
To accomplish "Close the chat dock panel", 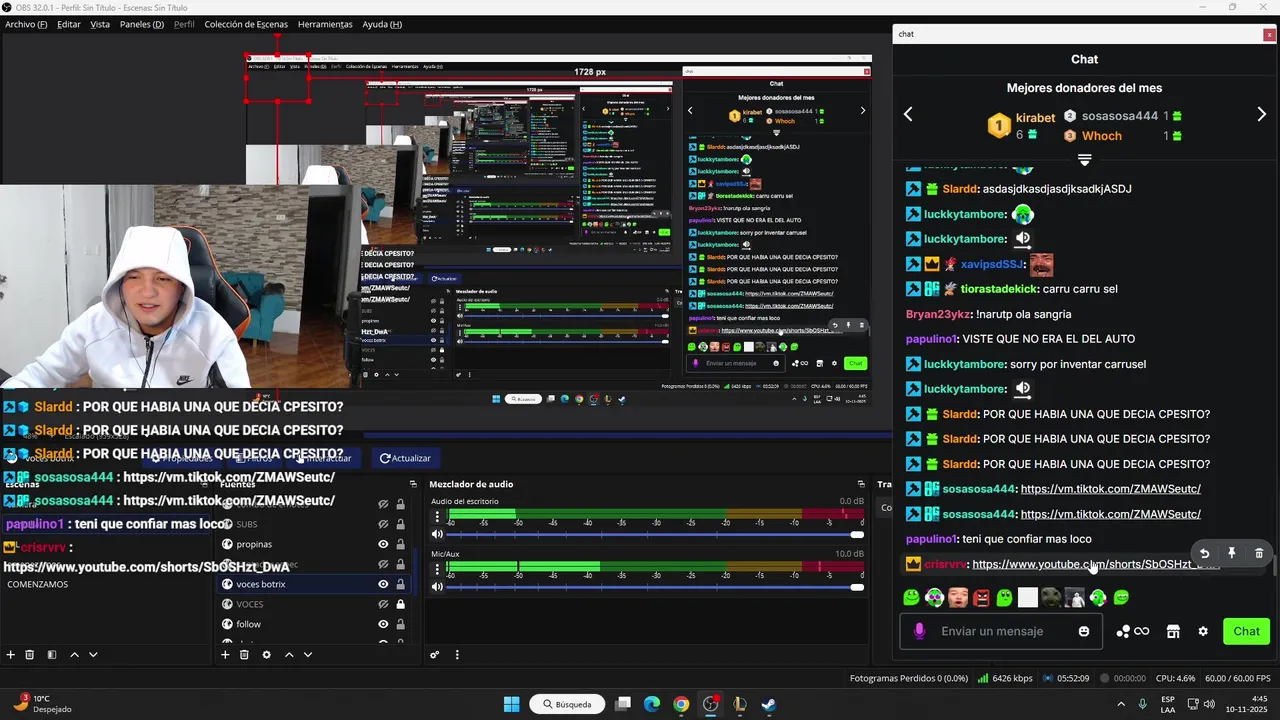I will [x=1269, y=34].
